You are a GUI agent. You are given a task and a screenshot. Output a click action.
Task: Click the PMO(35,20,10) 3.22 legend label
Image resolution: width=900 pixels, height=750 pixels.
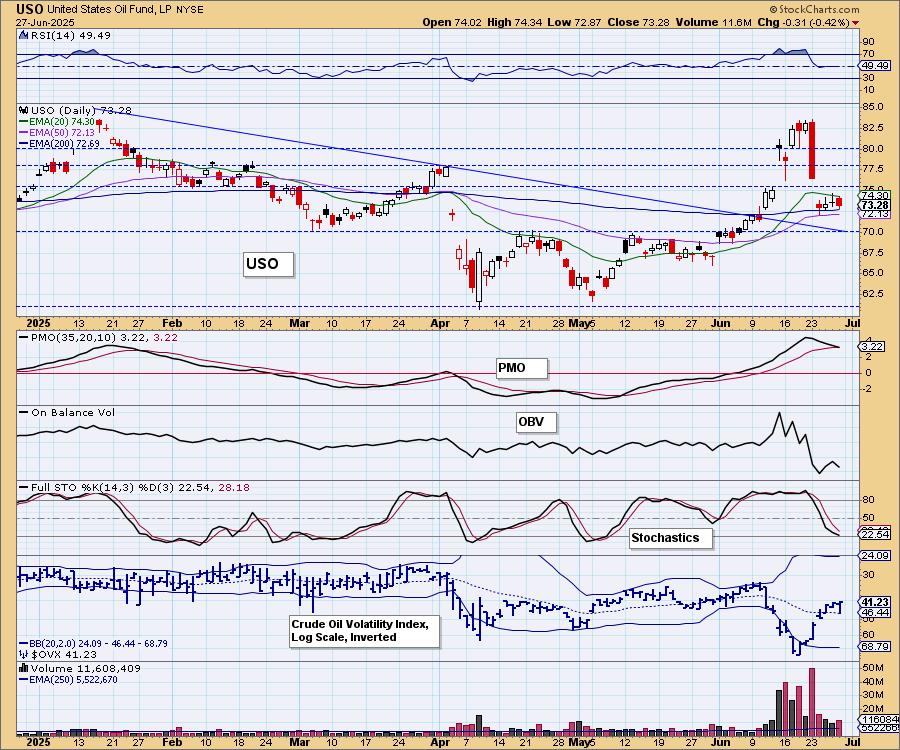(x=90, y=337)
